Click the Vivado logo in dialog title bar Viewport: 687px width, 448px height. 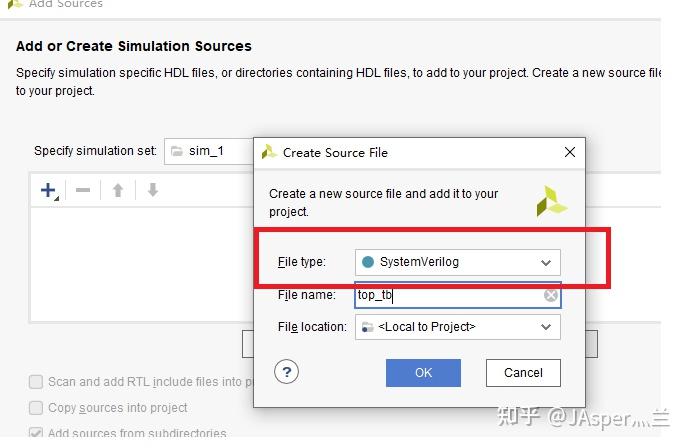[x=269, y=152]
